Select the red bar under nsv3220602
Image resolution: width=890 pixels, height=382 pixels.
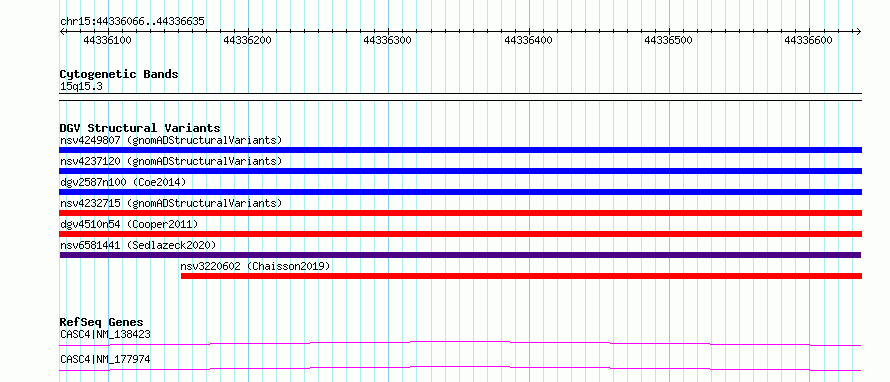(521, 276)
